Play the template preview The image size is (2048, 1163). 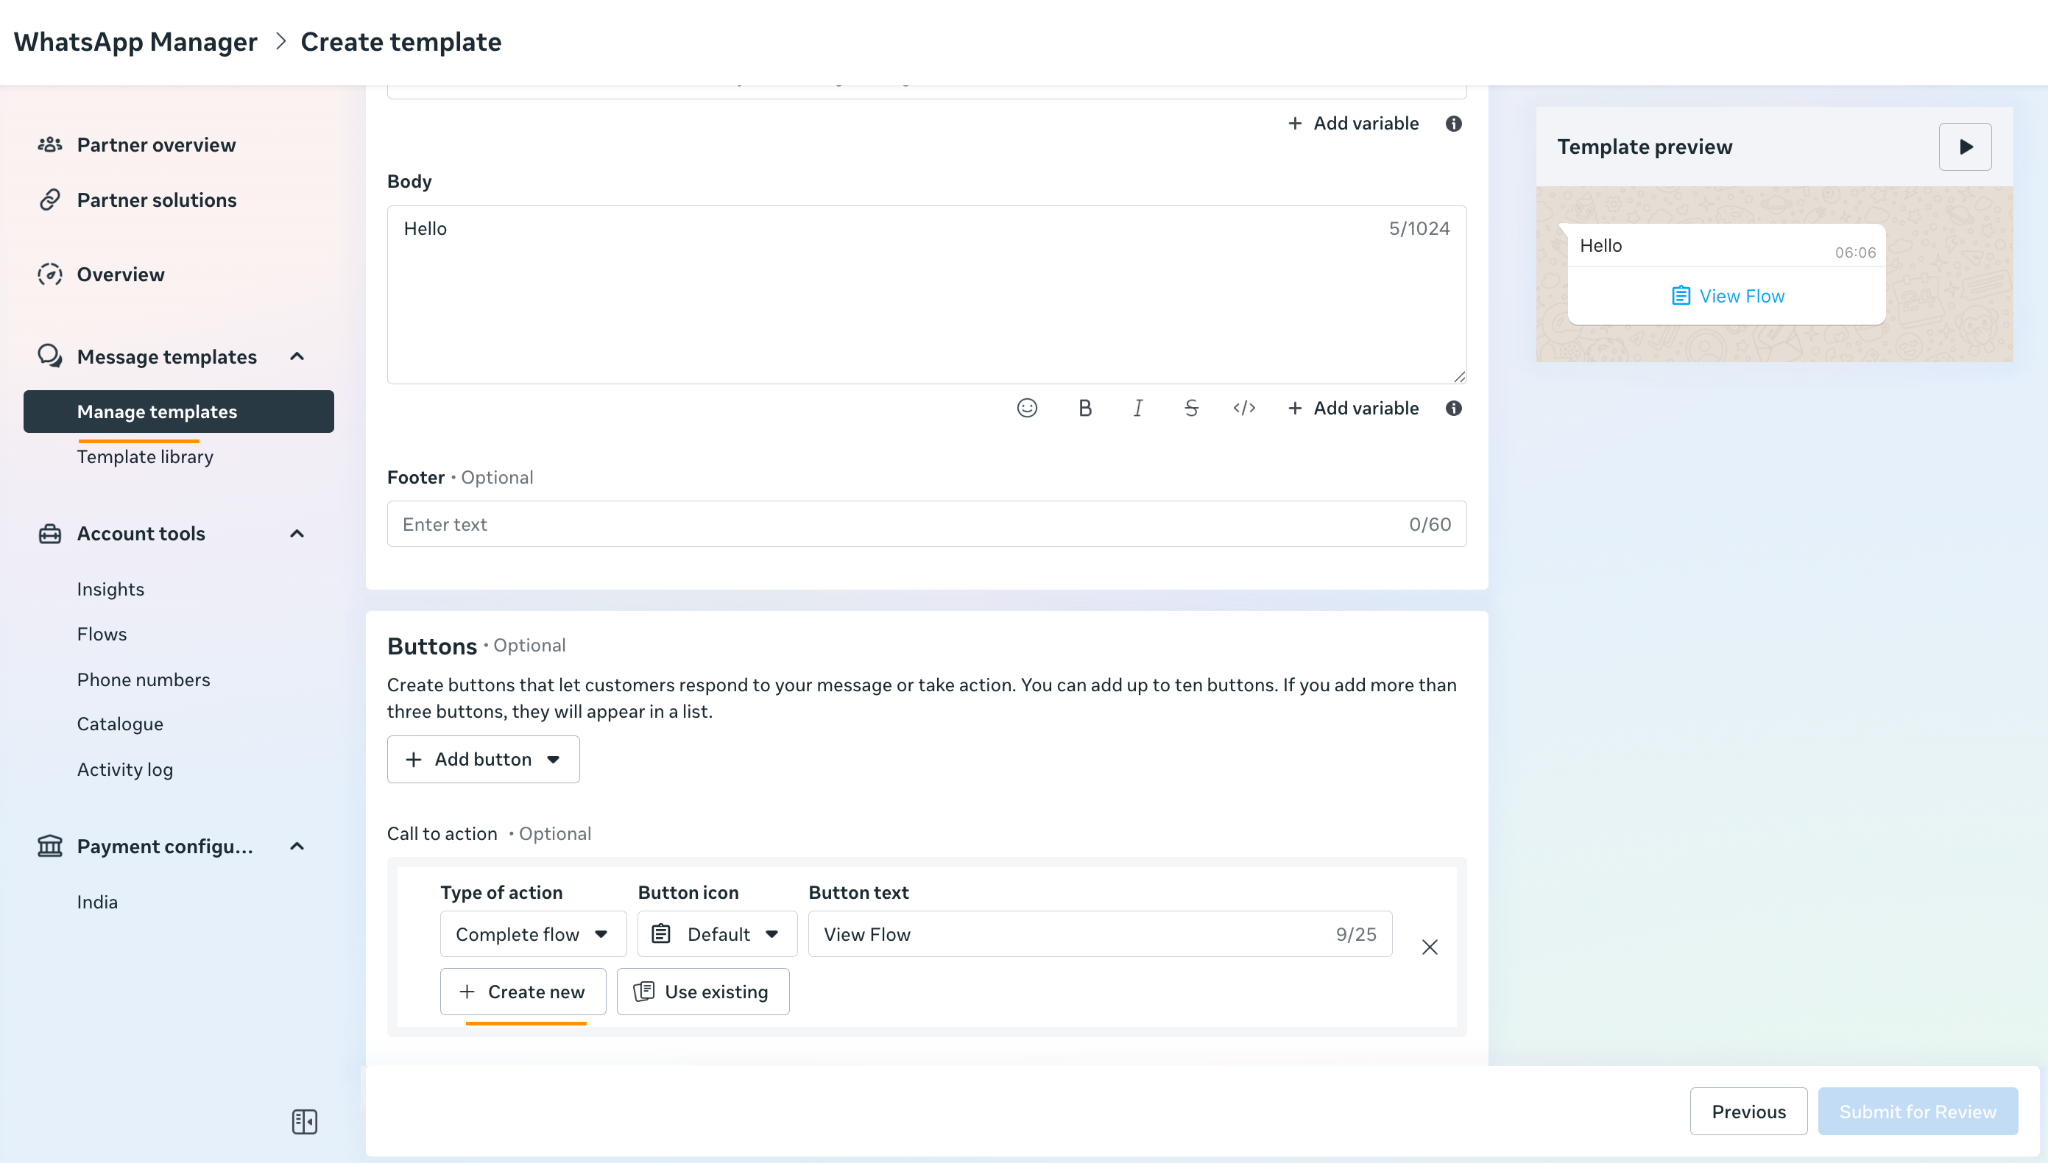[1965, 147]
